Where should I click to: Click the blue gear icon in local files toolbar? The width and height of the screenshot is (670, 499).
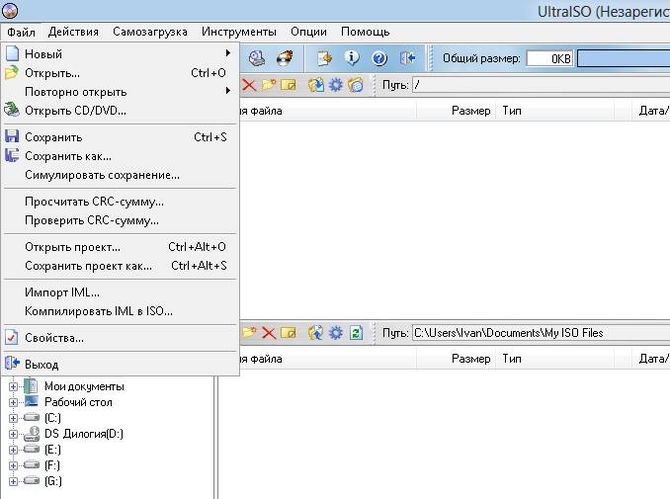(x=335, y=332)
